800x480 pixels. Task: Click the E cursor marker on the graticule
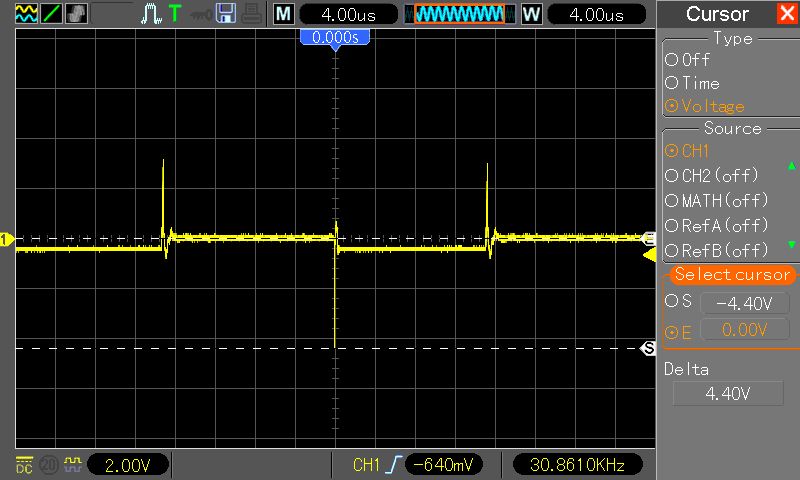point(649,238)
